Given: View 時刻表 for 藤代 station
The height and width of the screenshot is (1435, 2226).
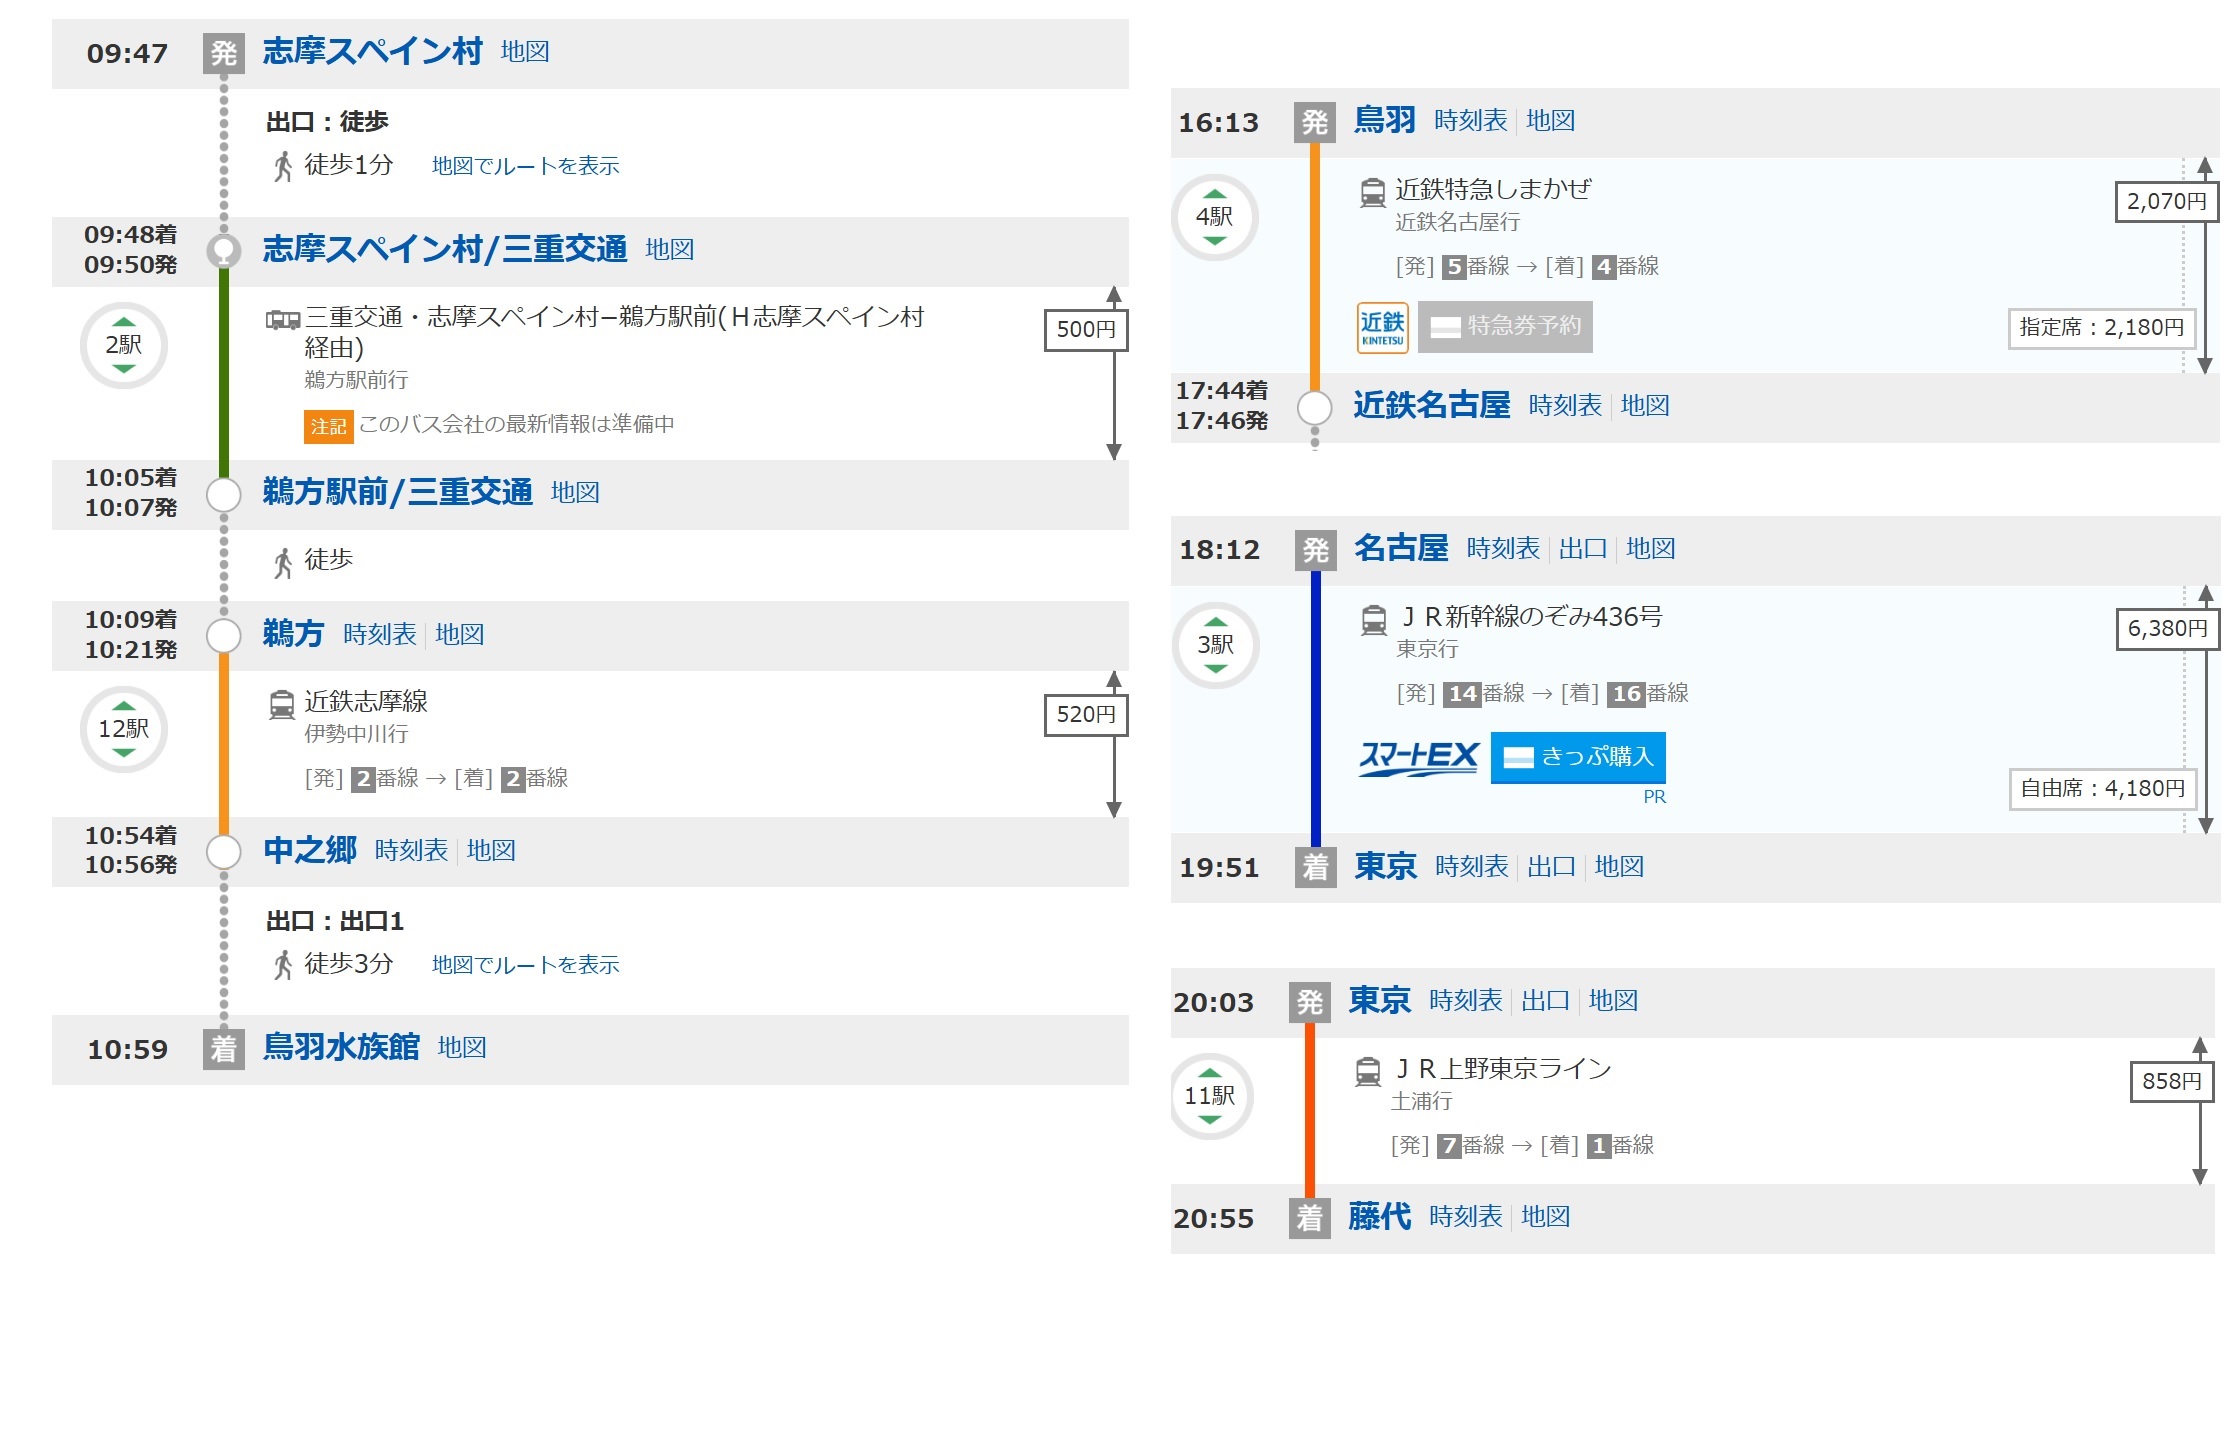Looking at the screenshot, I should (1465, 1216).
